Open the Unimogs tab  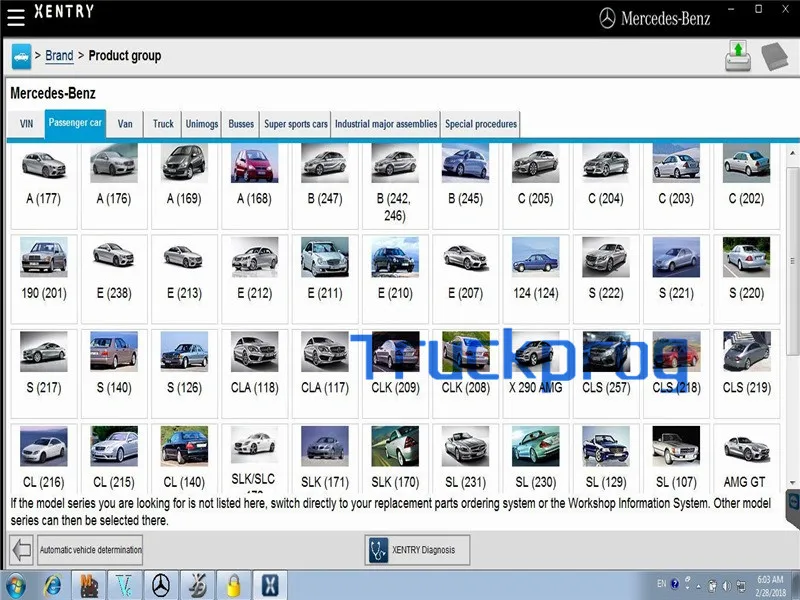tap(202, 124)
